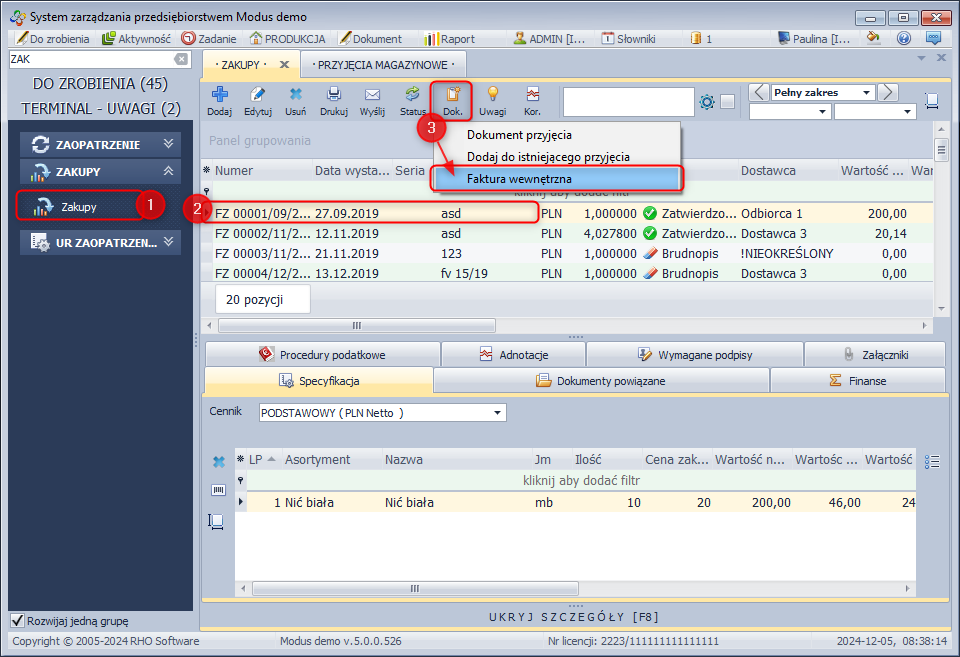Click the Edytuj pencil icon

(x=257, y=100)
